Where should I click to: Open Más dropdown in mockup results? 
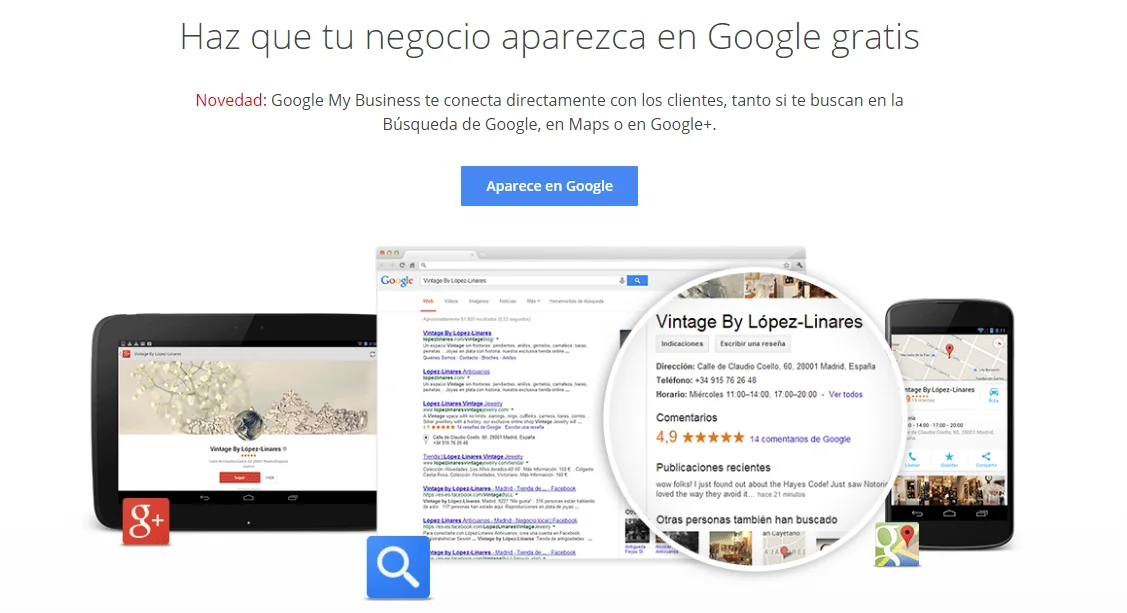click(533, 301)
